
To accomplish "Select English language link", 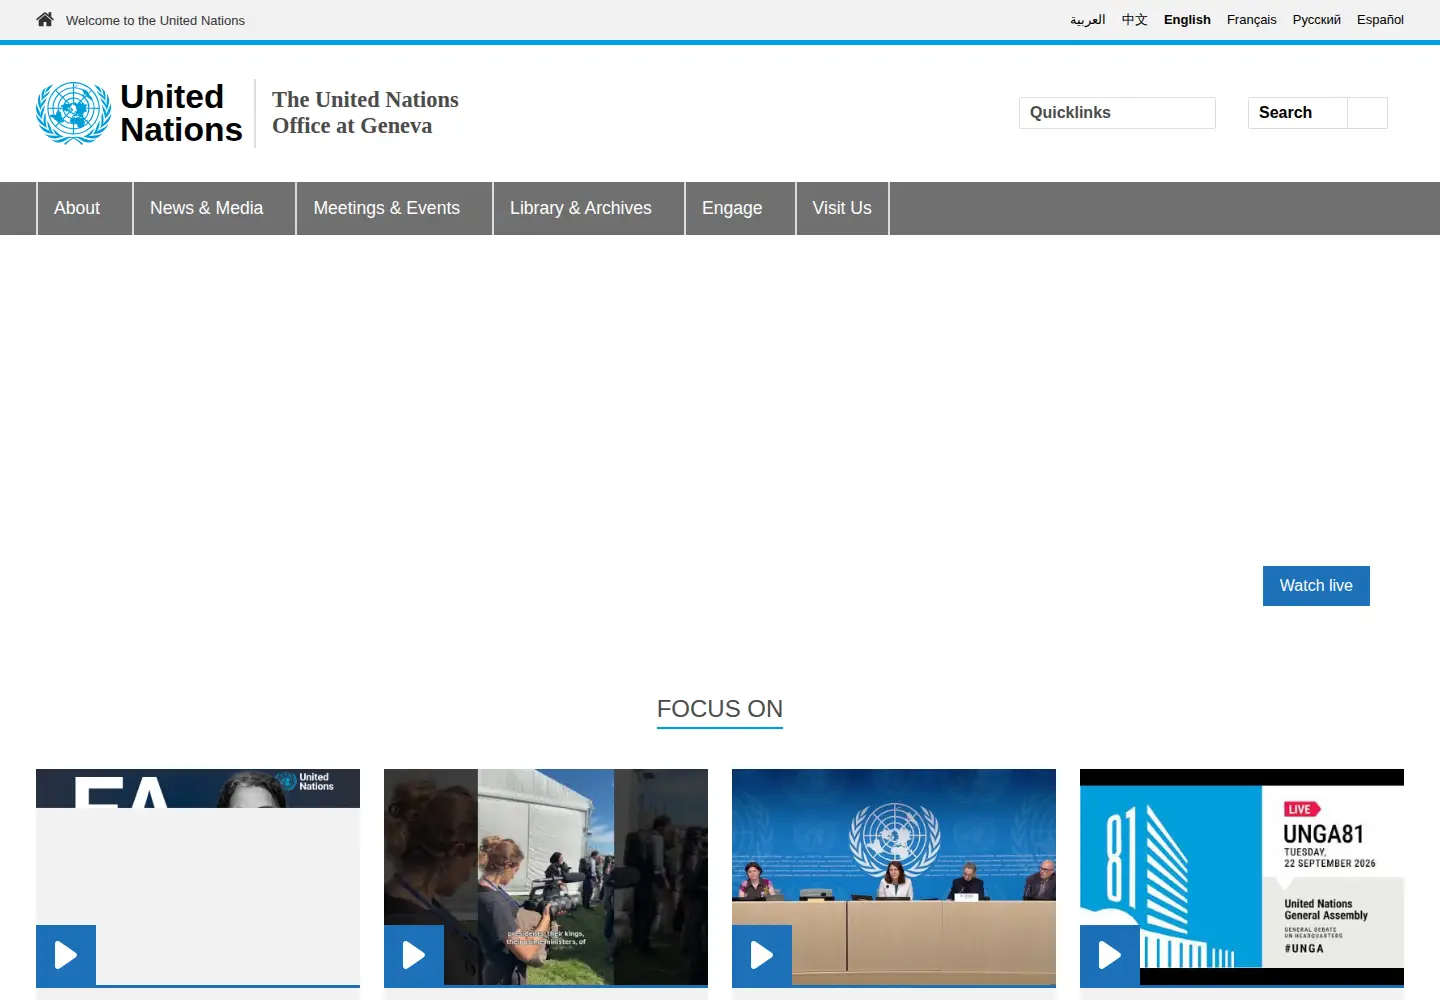I will pos(1187,20).
